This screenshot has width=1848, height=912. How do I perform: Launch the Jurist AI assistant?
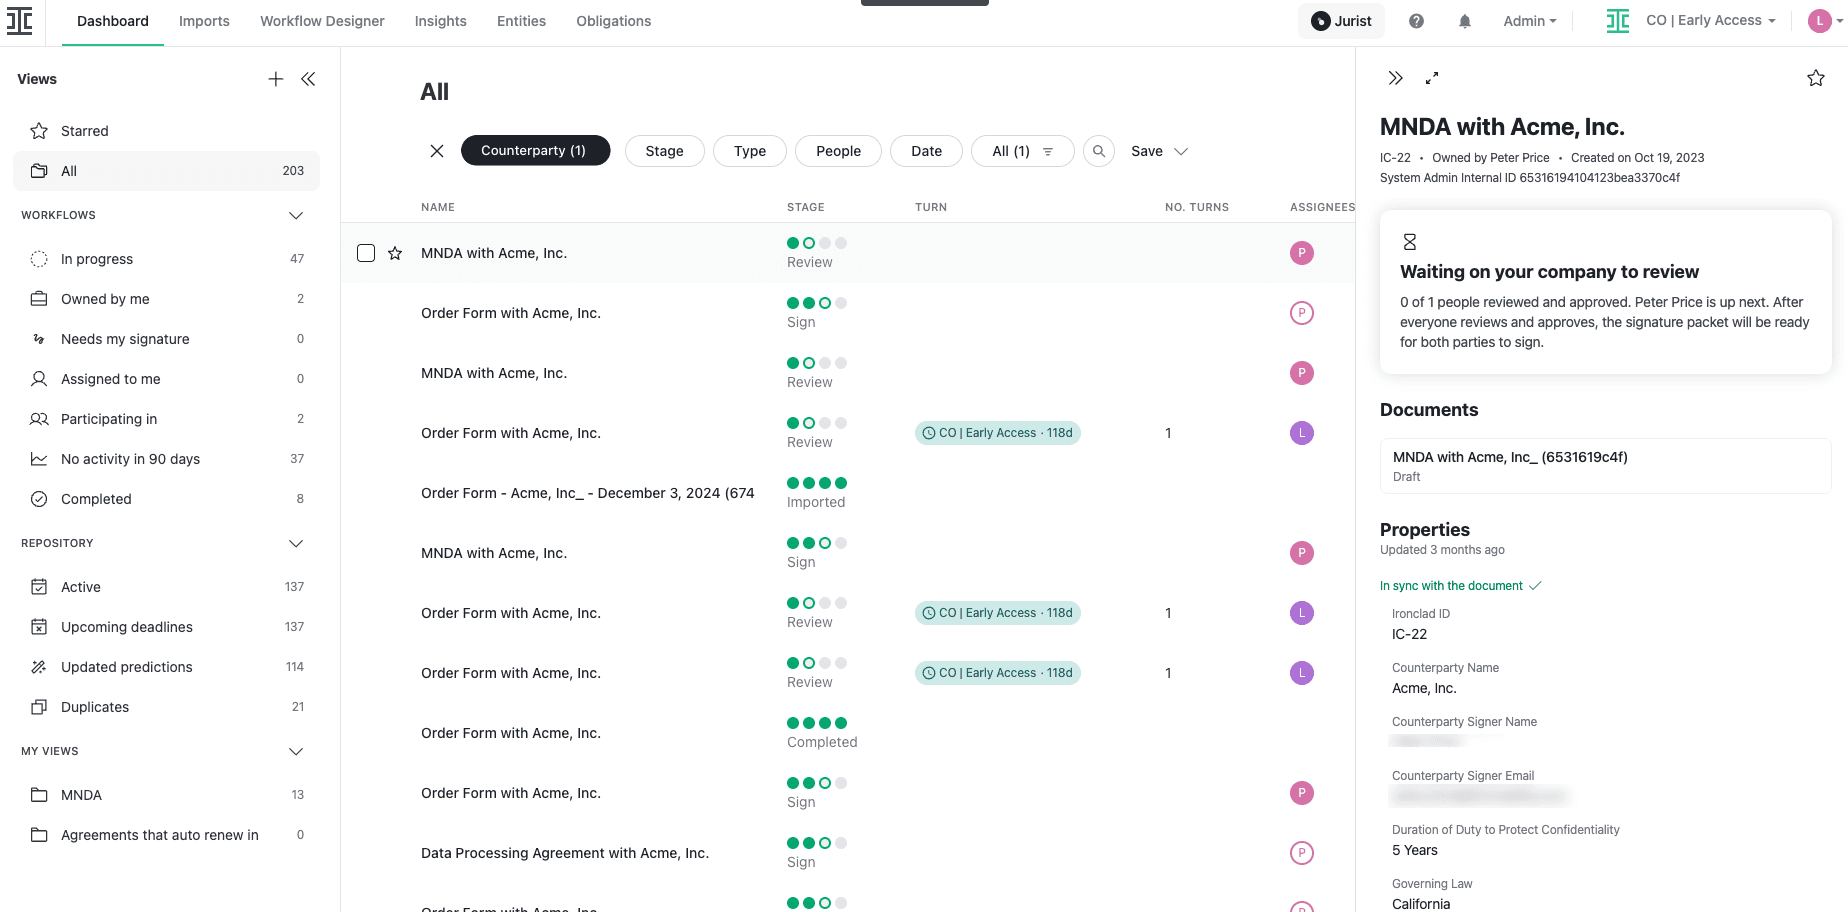(1341, 20)
